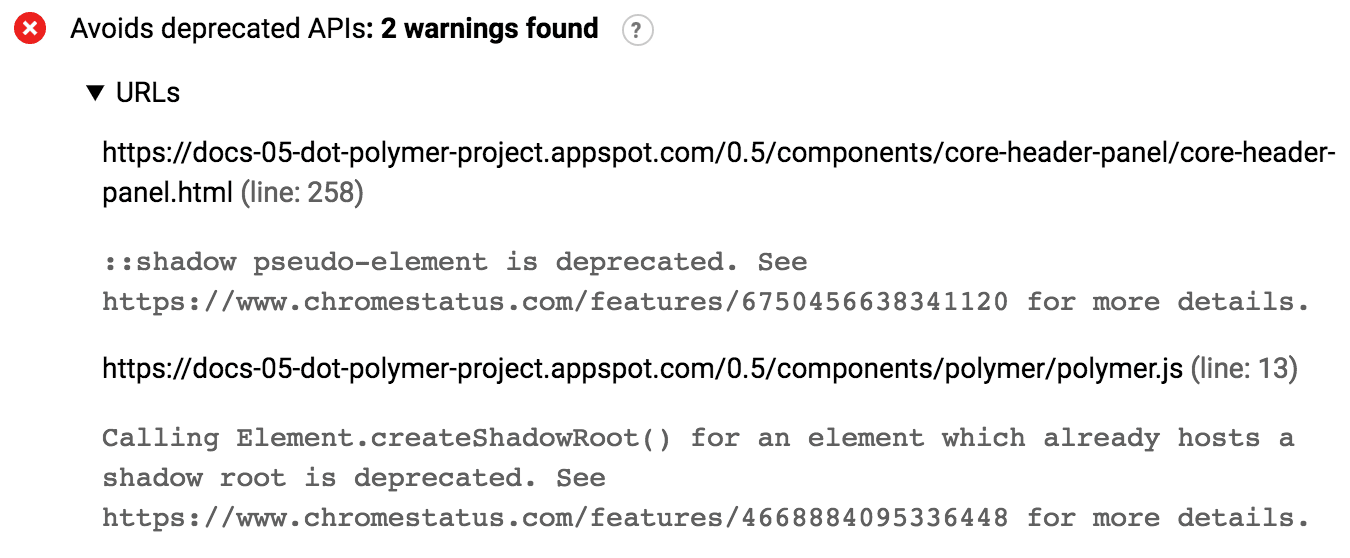Open the help question mark icon

tap(637, 31)
